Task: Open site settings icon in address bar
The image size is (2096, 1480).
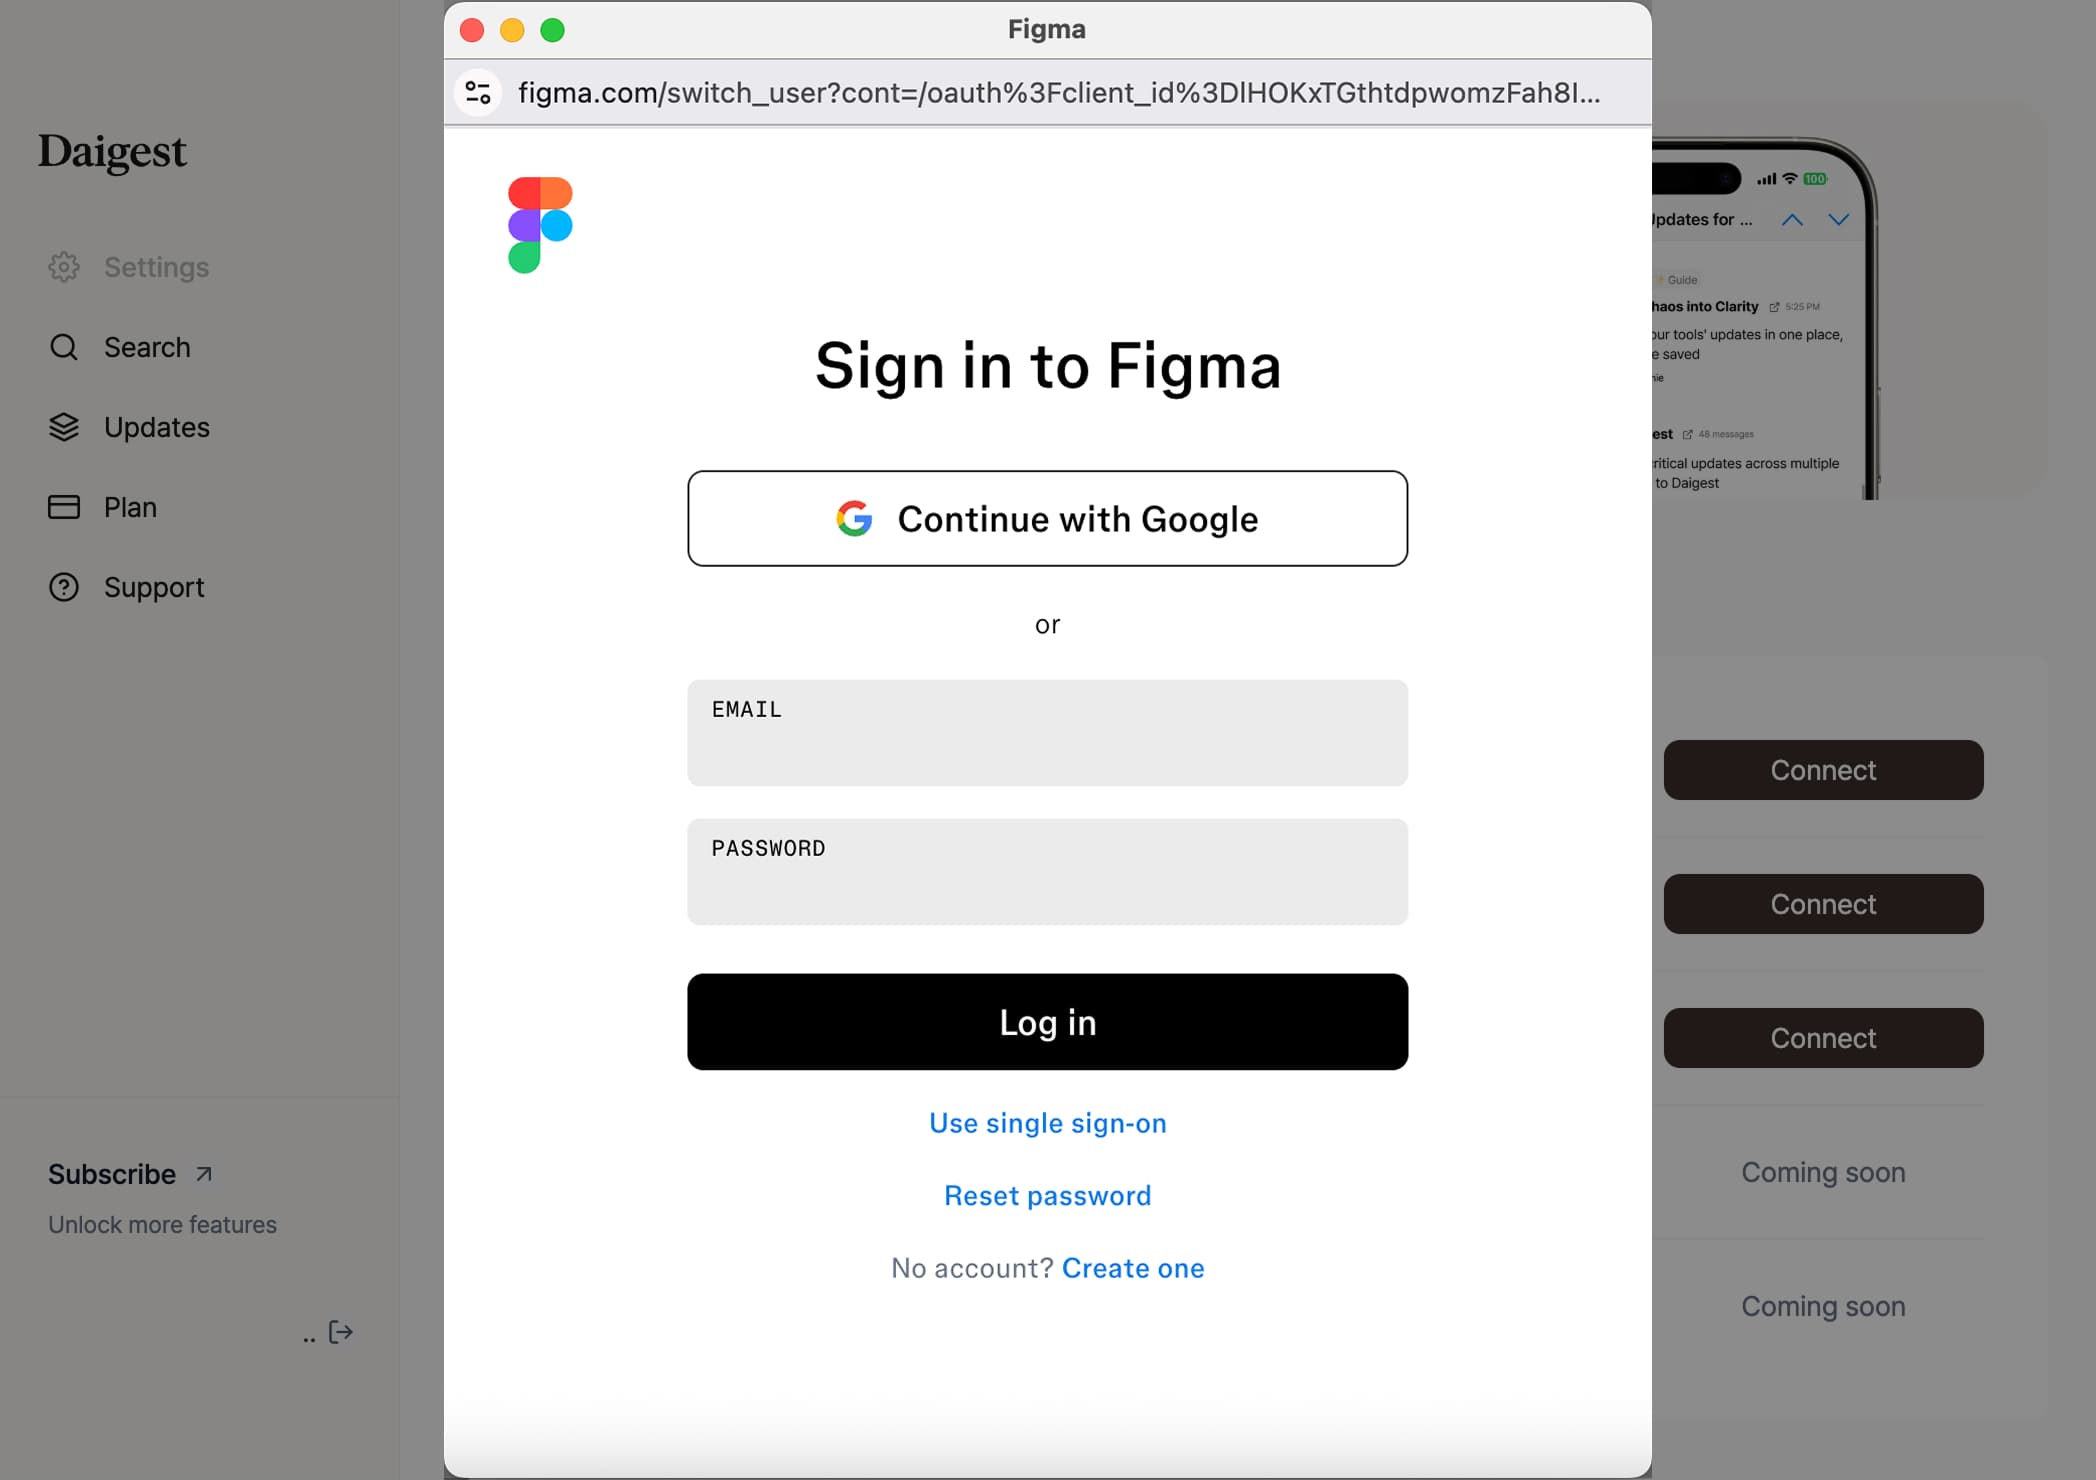Action: click(478, 93)
